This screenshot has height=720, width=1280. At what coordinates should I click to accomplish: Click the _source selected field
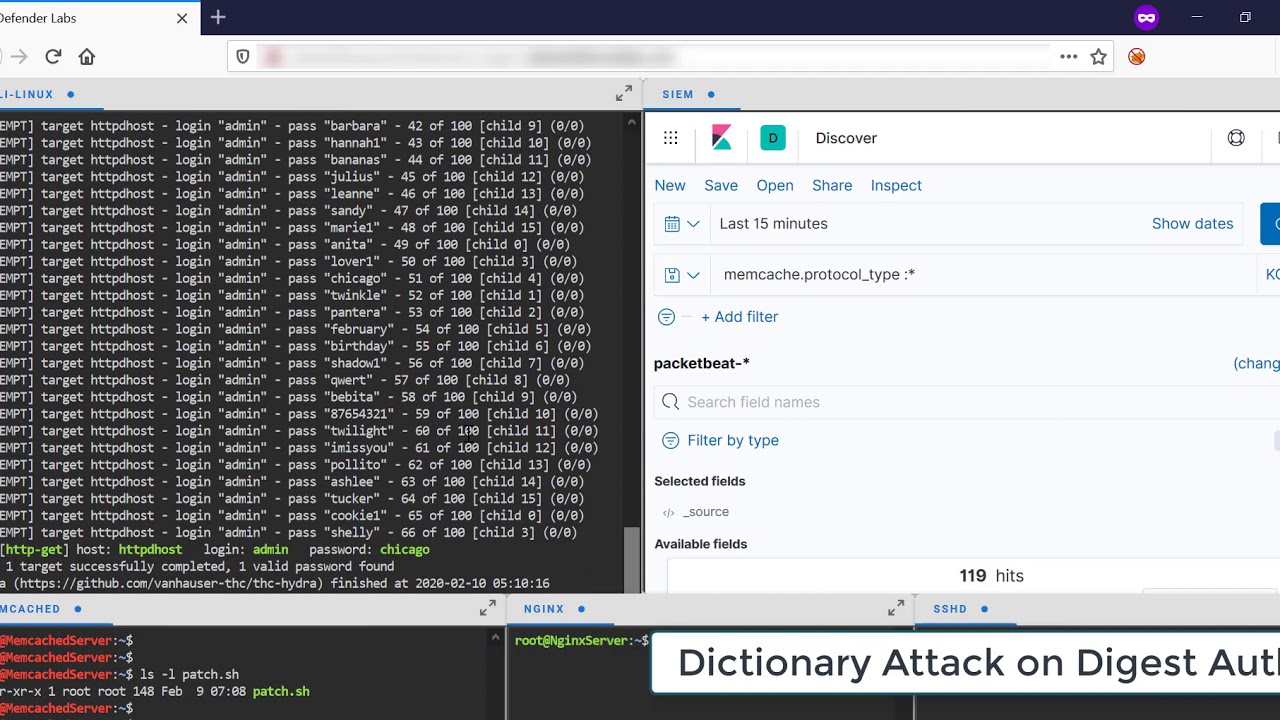tap(705, 512)
